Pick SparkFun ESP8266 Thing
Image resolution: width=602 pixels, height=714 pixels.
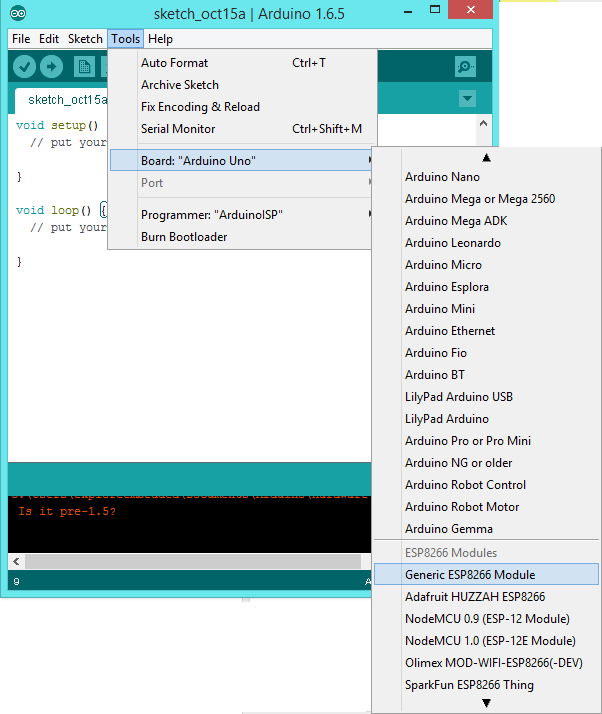coord(486,684)
